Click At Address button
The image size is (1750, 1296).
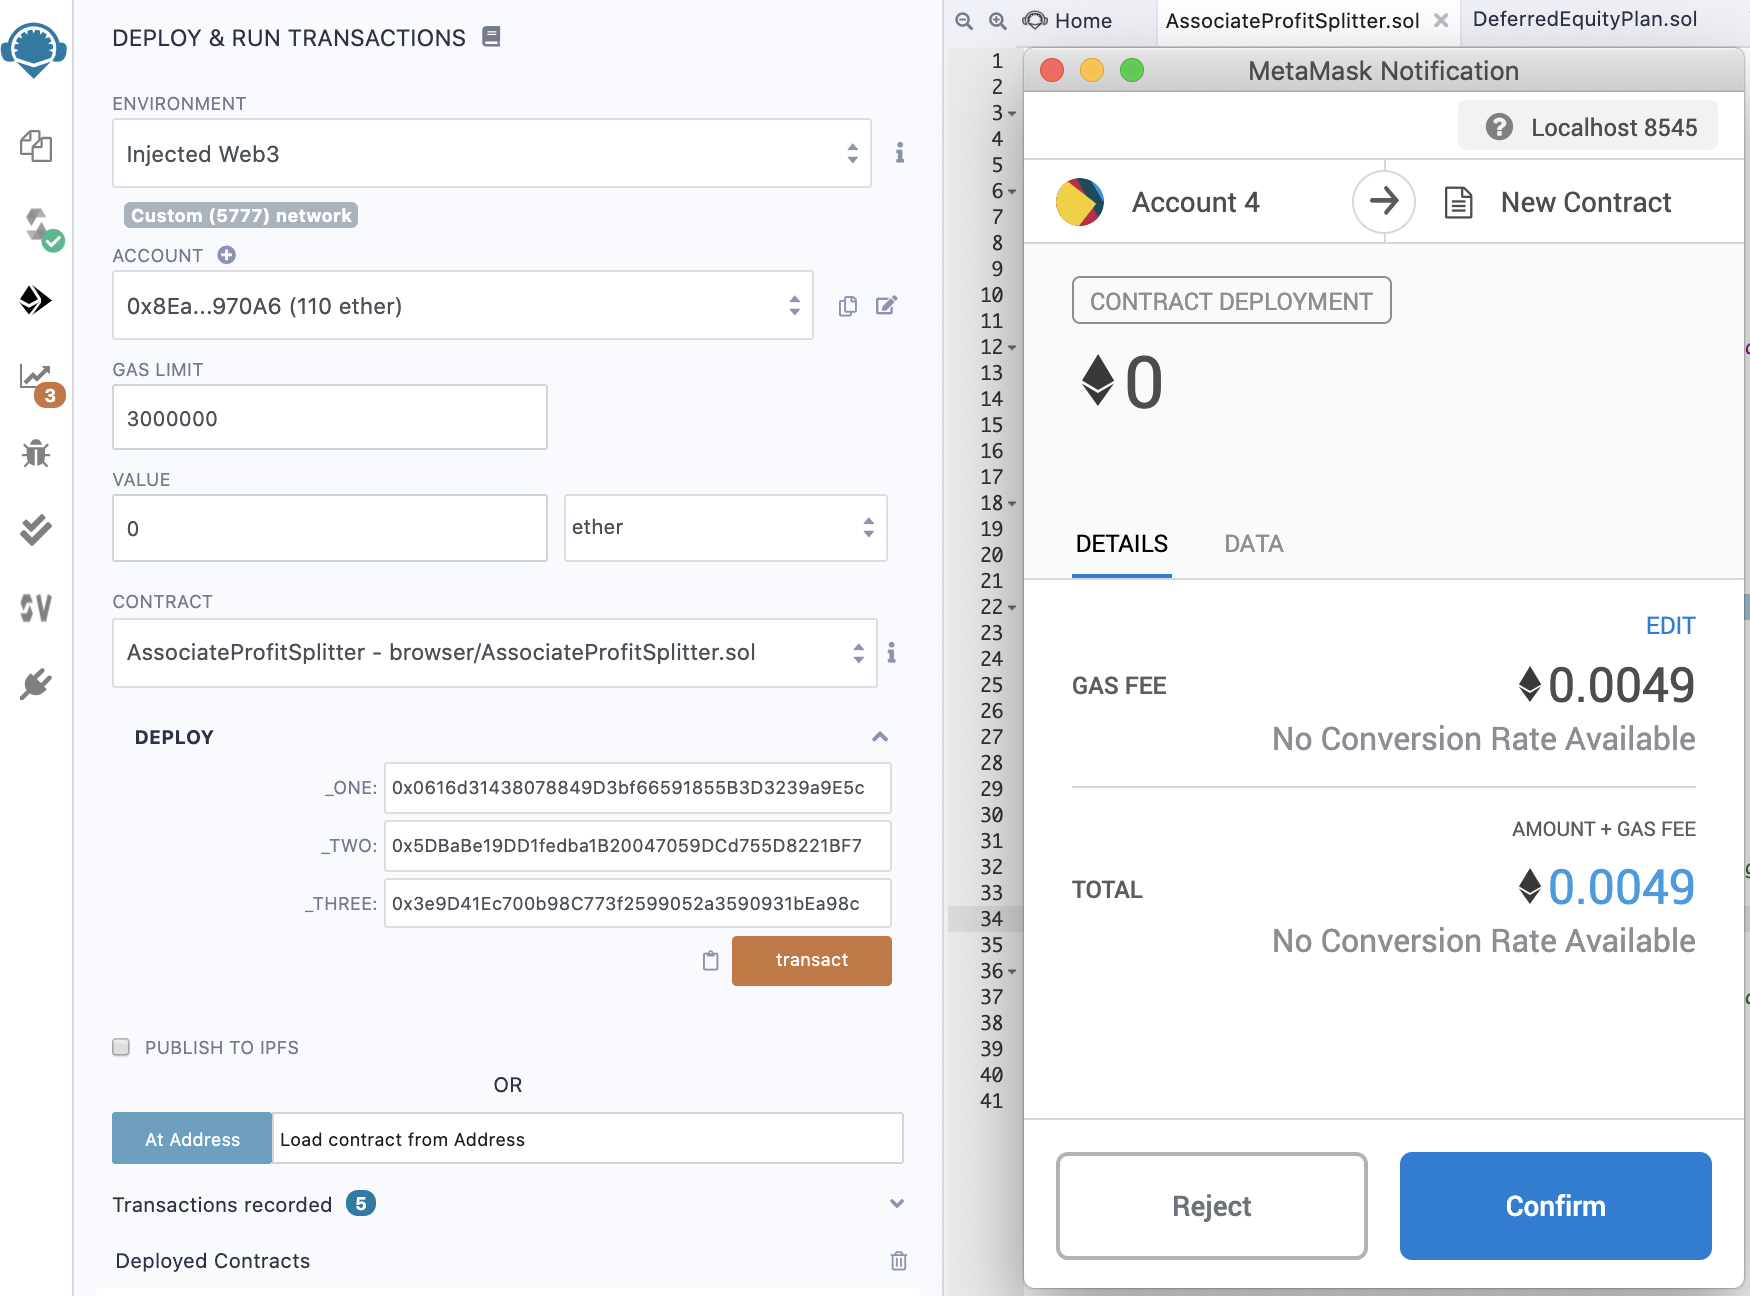click(192, 1138)
